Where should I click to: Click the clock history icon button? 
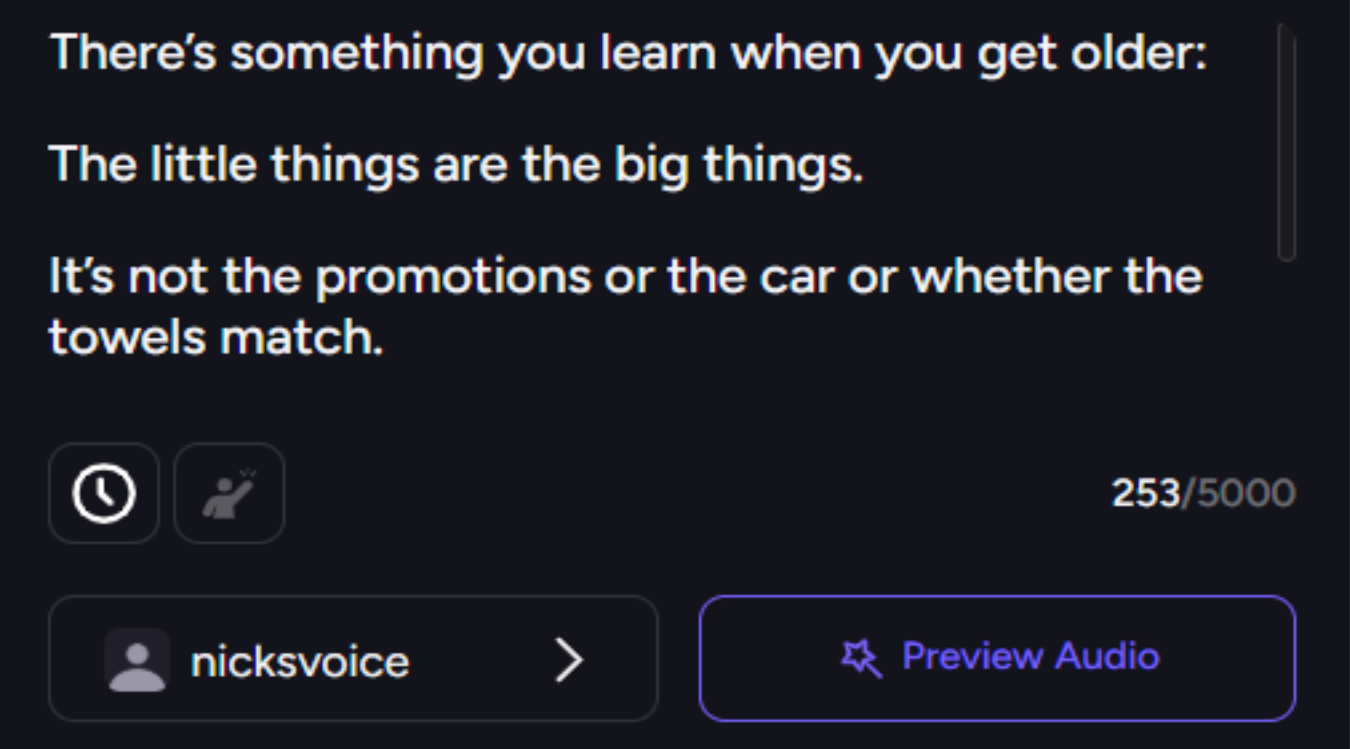[x=104, y=493]
